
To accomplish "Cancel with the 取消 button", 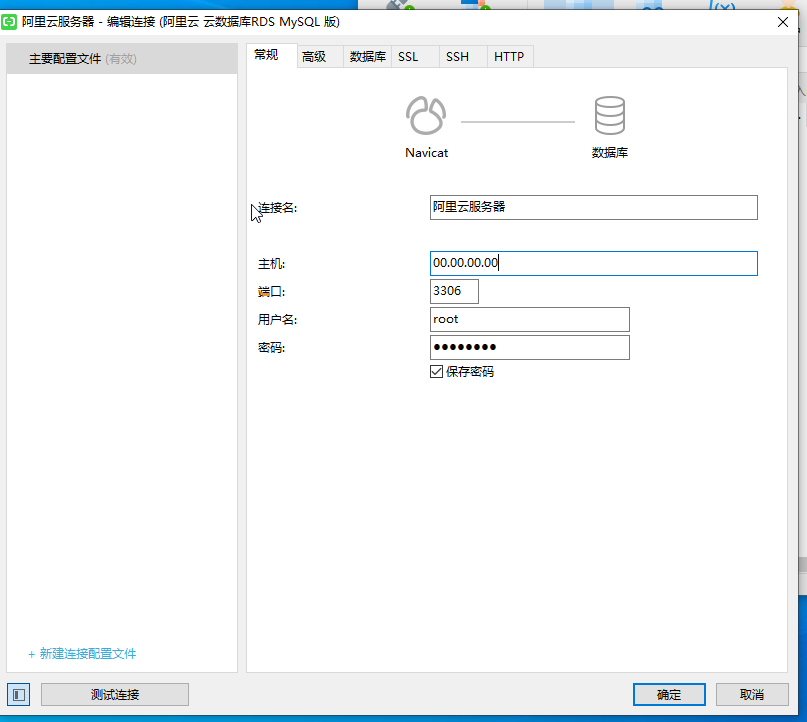I will (x=752, y=695).
